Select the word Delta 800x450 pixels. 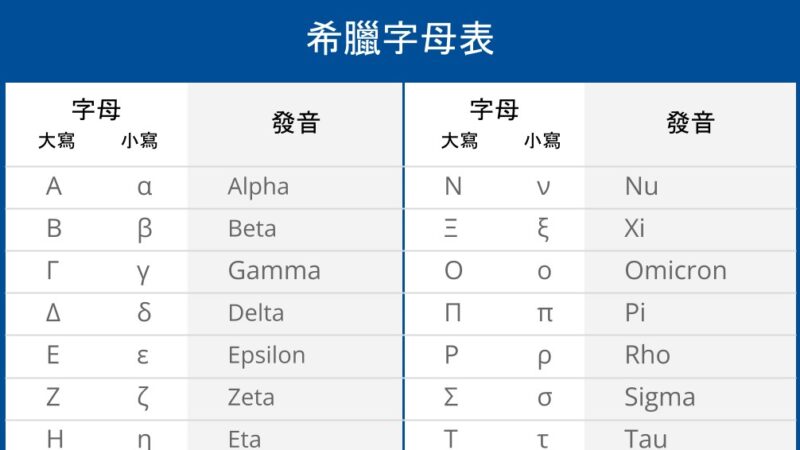pyautogui.click(x=256, y=313)
